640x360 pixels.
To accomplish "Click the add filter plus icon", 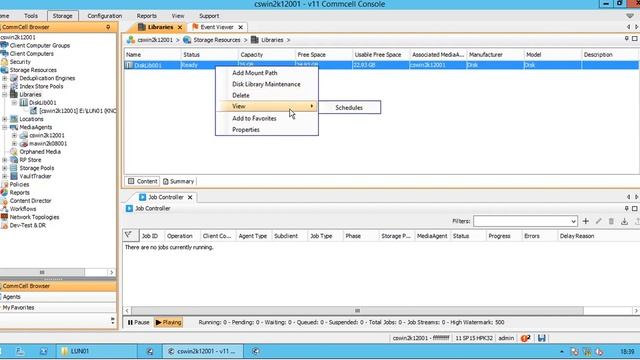I will (586, 221).
